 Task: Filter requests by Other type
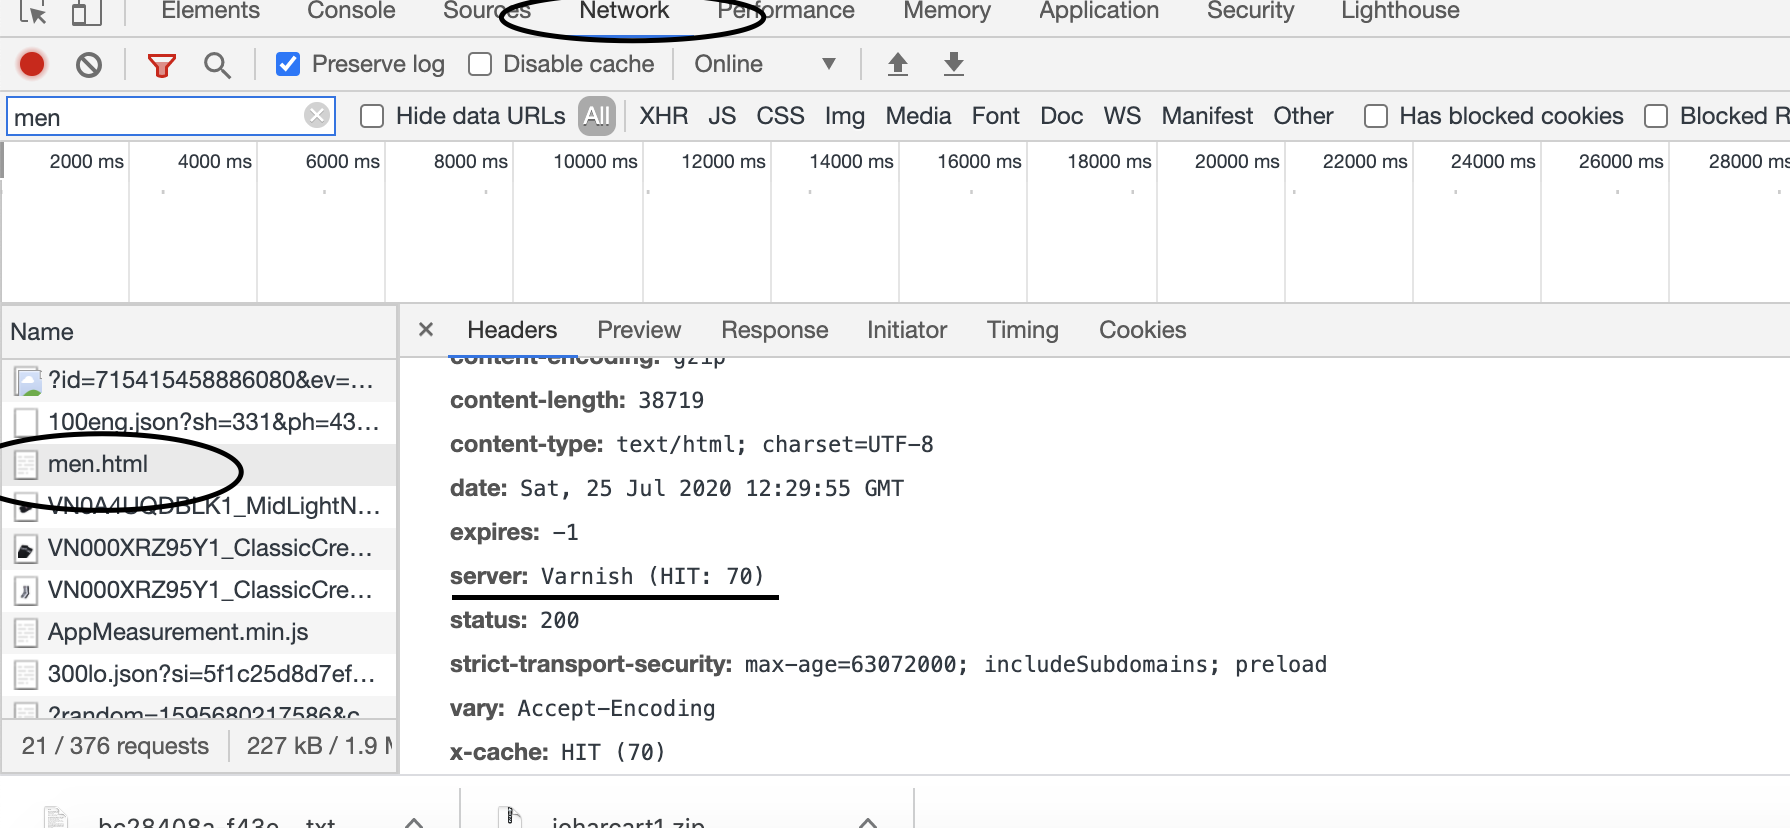(x=1303, y=116)
